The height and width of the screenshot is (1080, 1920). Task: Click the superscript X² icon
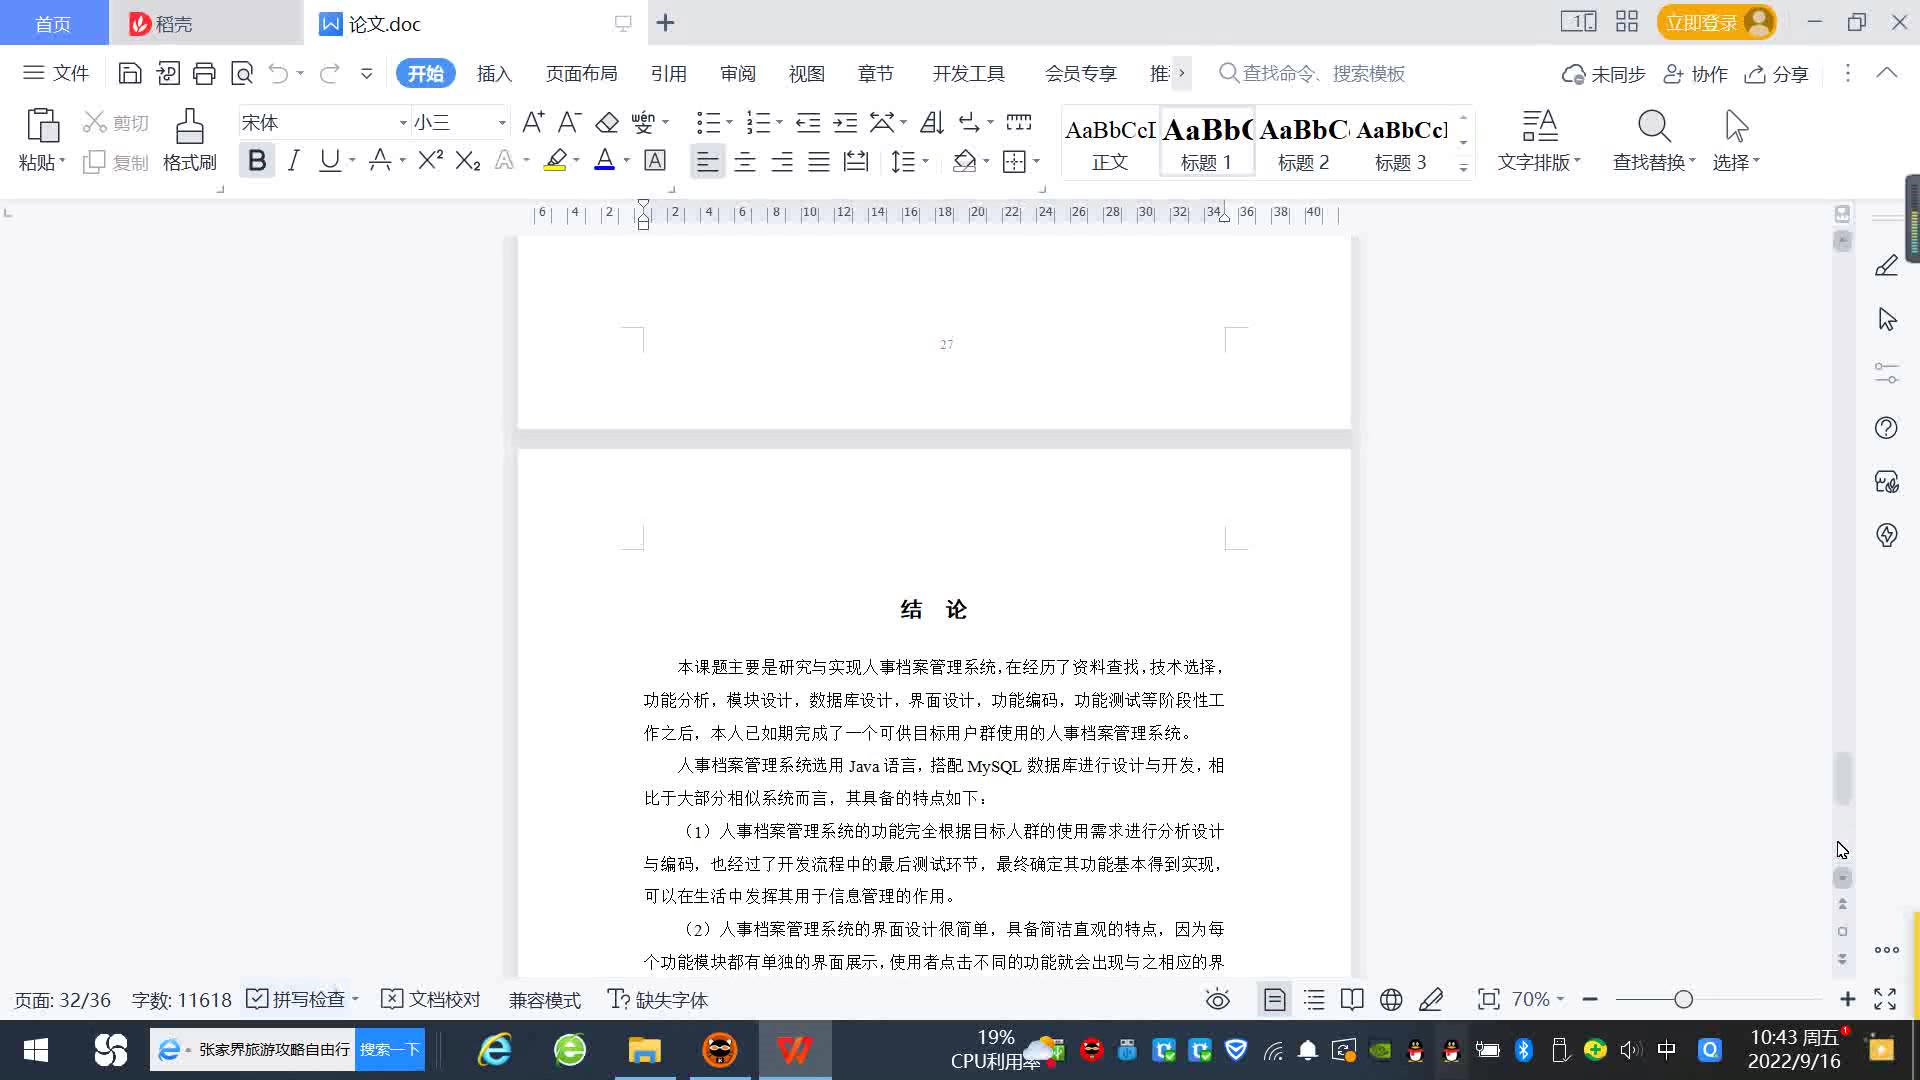[x=430, y=160]
